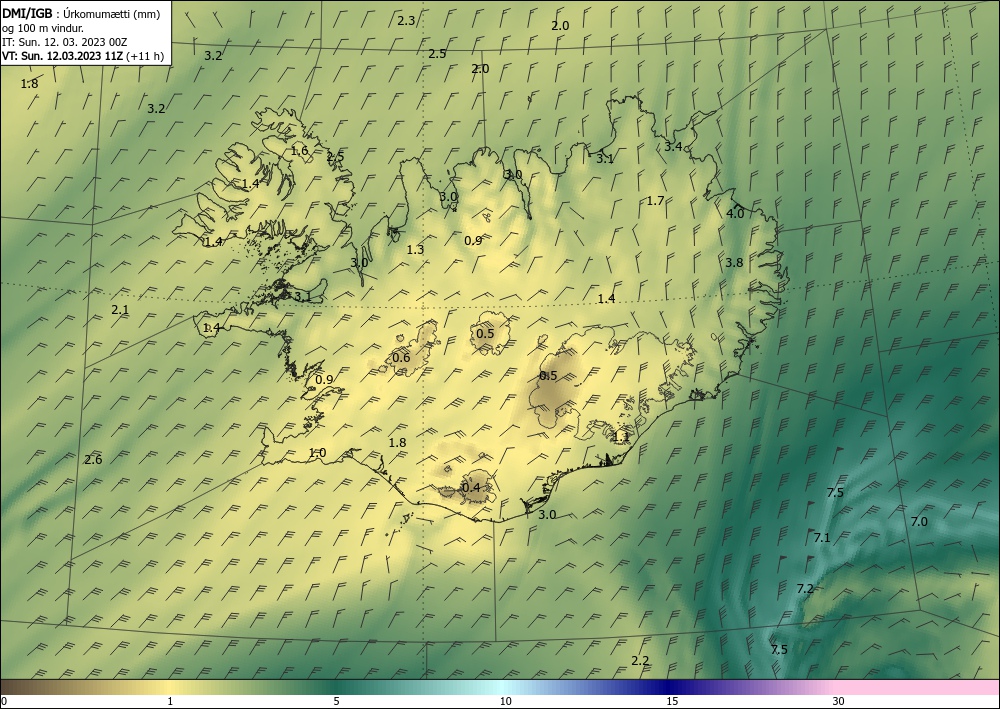This screenshot has height=709, width=1000.
Task: Click the 3.4 value label
Action: (673, 147)
